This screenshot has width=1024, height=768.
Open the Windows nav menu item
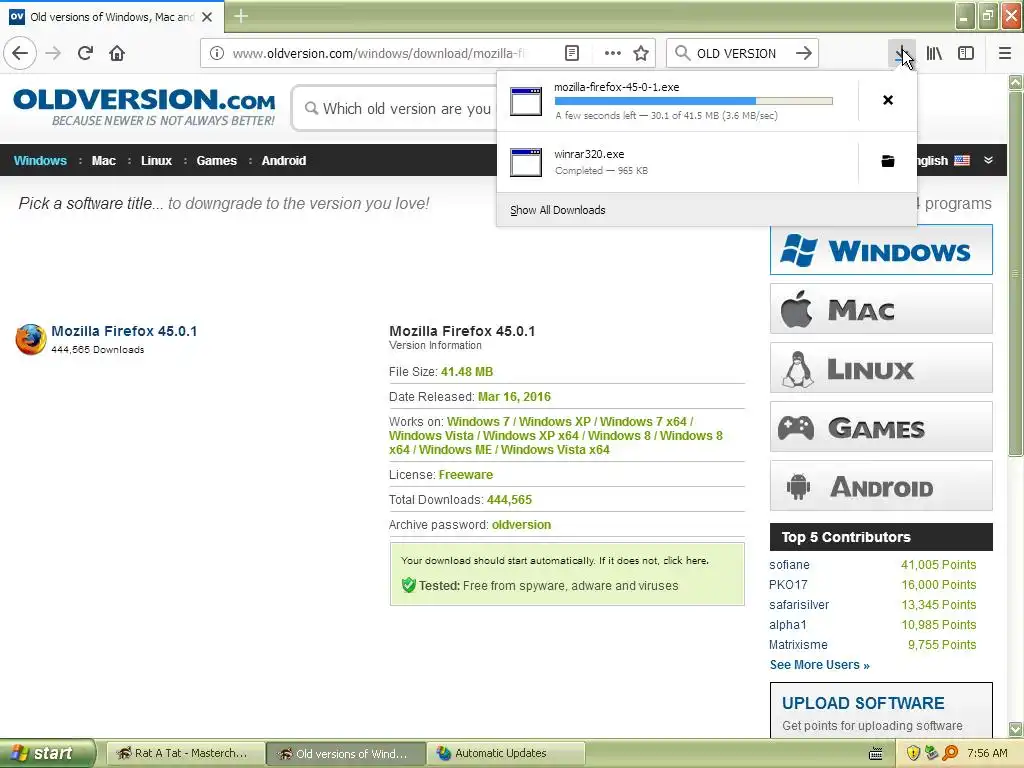click(x=40, y=161)
